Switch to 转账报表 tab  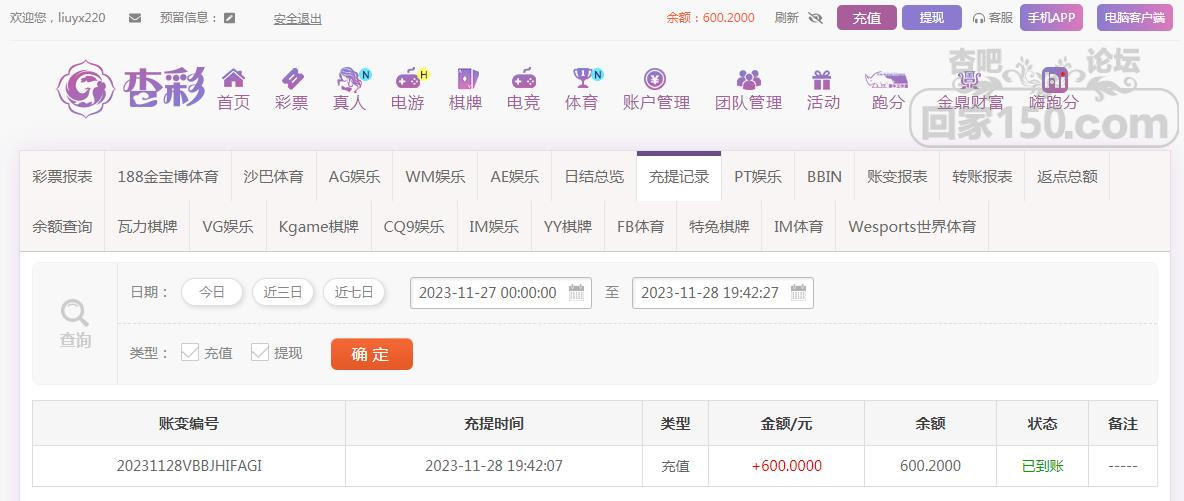(982, 177)
